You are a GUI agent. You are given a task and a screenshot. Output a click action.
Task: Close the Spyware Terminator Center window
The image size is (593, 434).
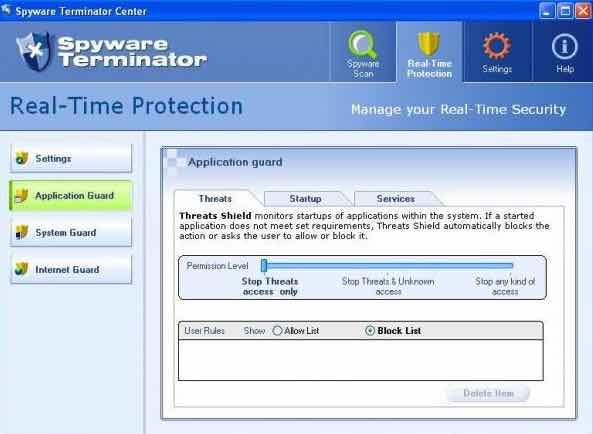click(x=584, y=11)
